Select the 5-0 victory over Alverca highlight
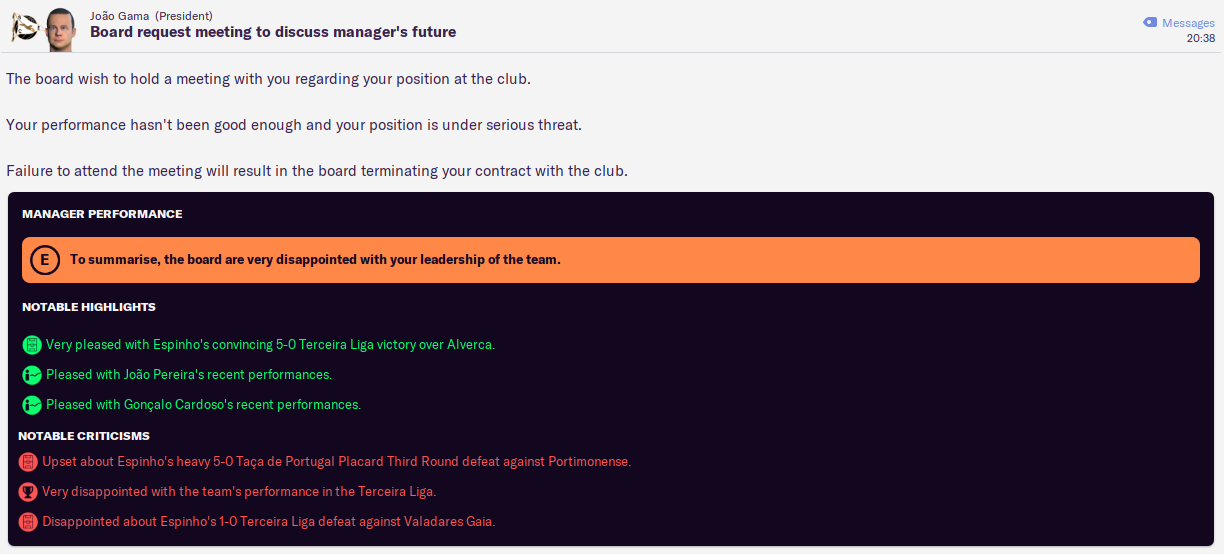The width and height of the screenshot is (1224, 554). (270, 345)
